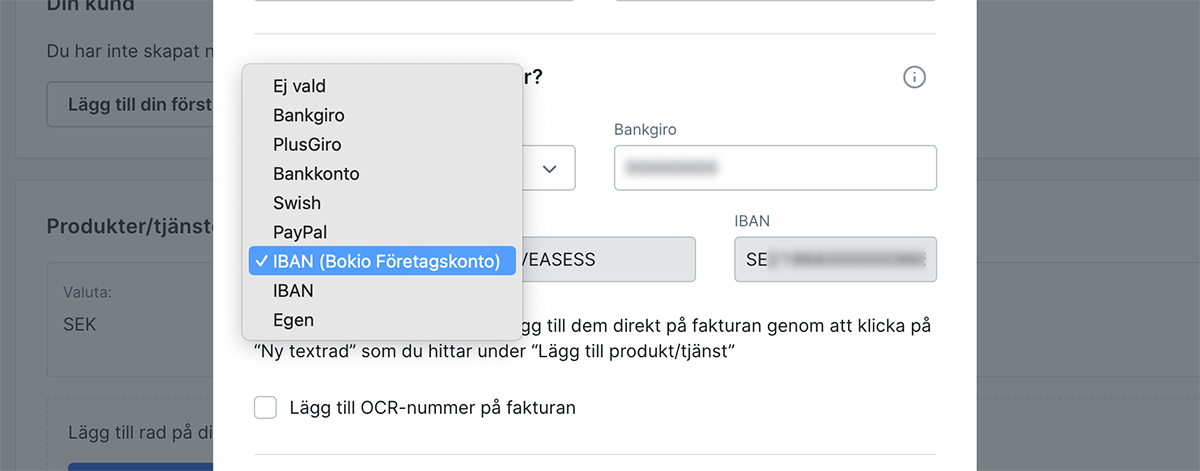1200x471 pixels.
Task: Choose Swish from the dropdown list
Action: click(x=297, y=203)
